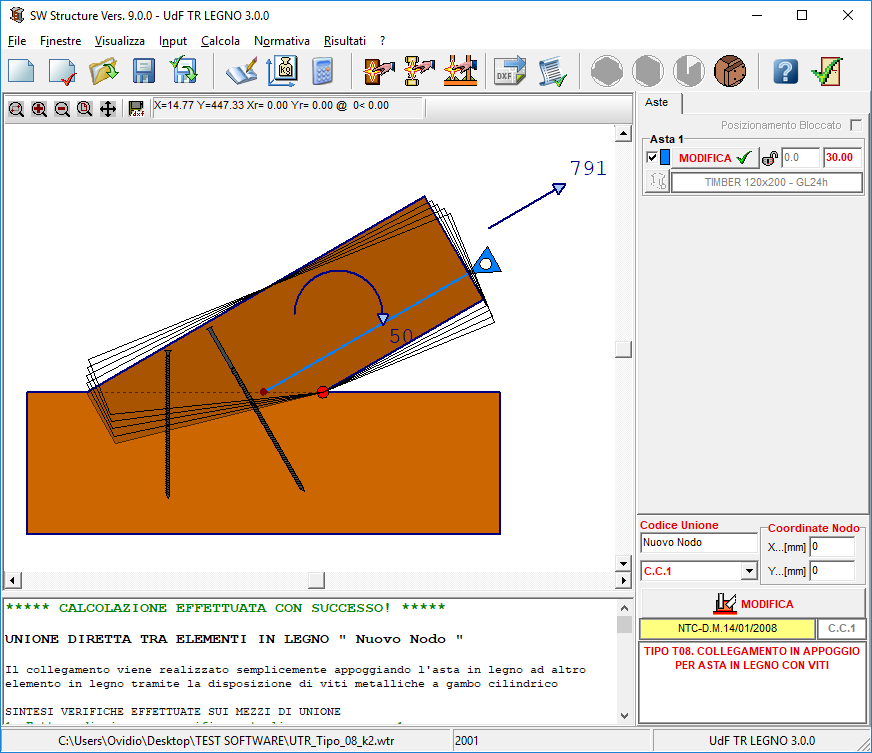
Task: Zoom in on the drawing
Action: (39, 109)
